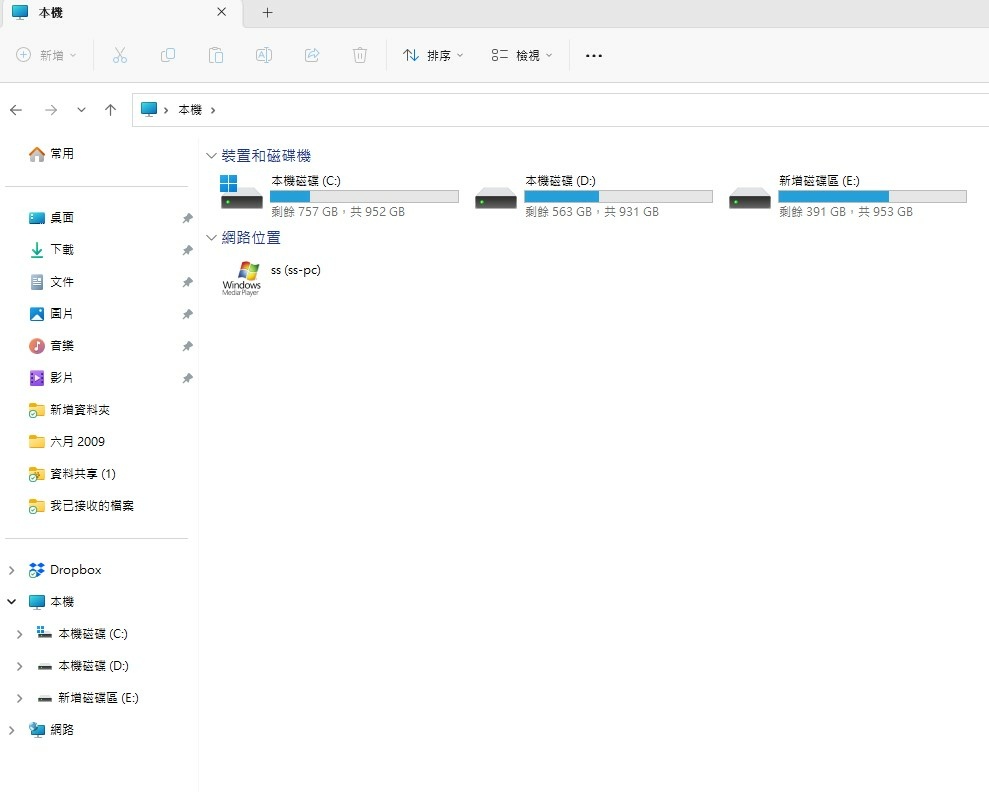989x792 pixels.
Task: Click the E: drive usage bar
Action: point(872,196)
